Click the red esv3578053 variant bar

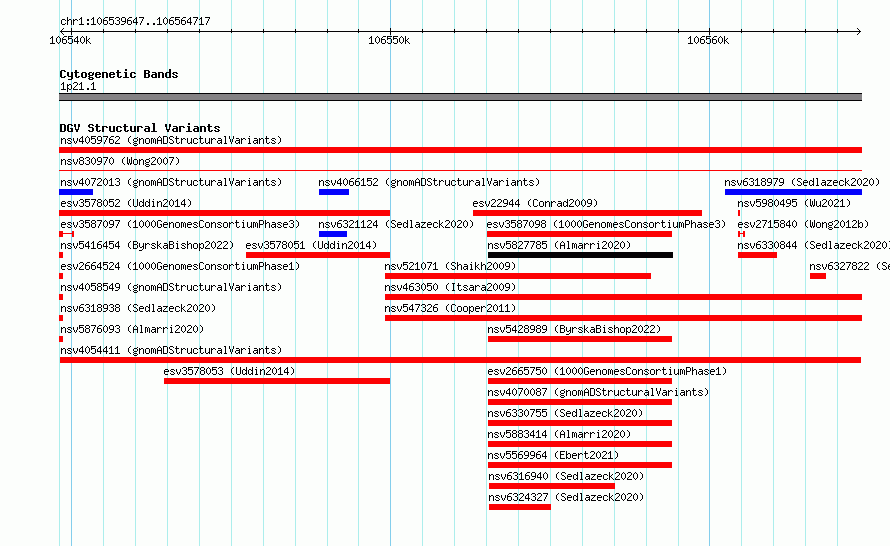point(277,381)
